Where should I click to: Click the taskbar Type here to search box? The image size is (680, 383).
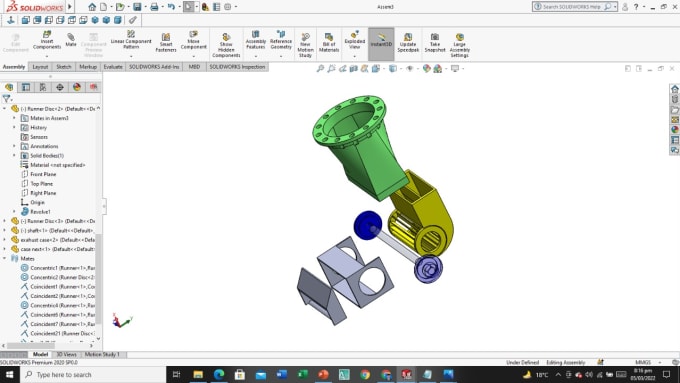(93, 375)
